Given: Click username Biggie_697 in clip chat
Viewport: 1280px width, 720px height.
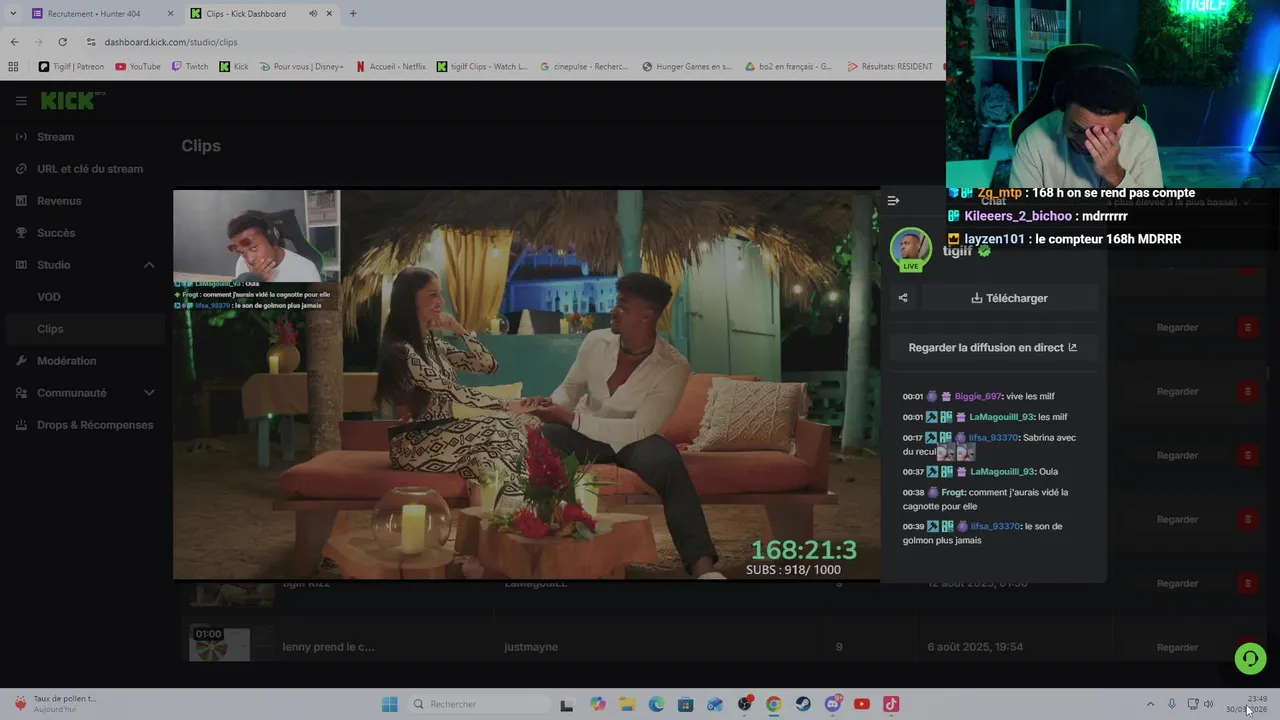Looking at the screenshot, I should click(x=977, y=397).
